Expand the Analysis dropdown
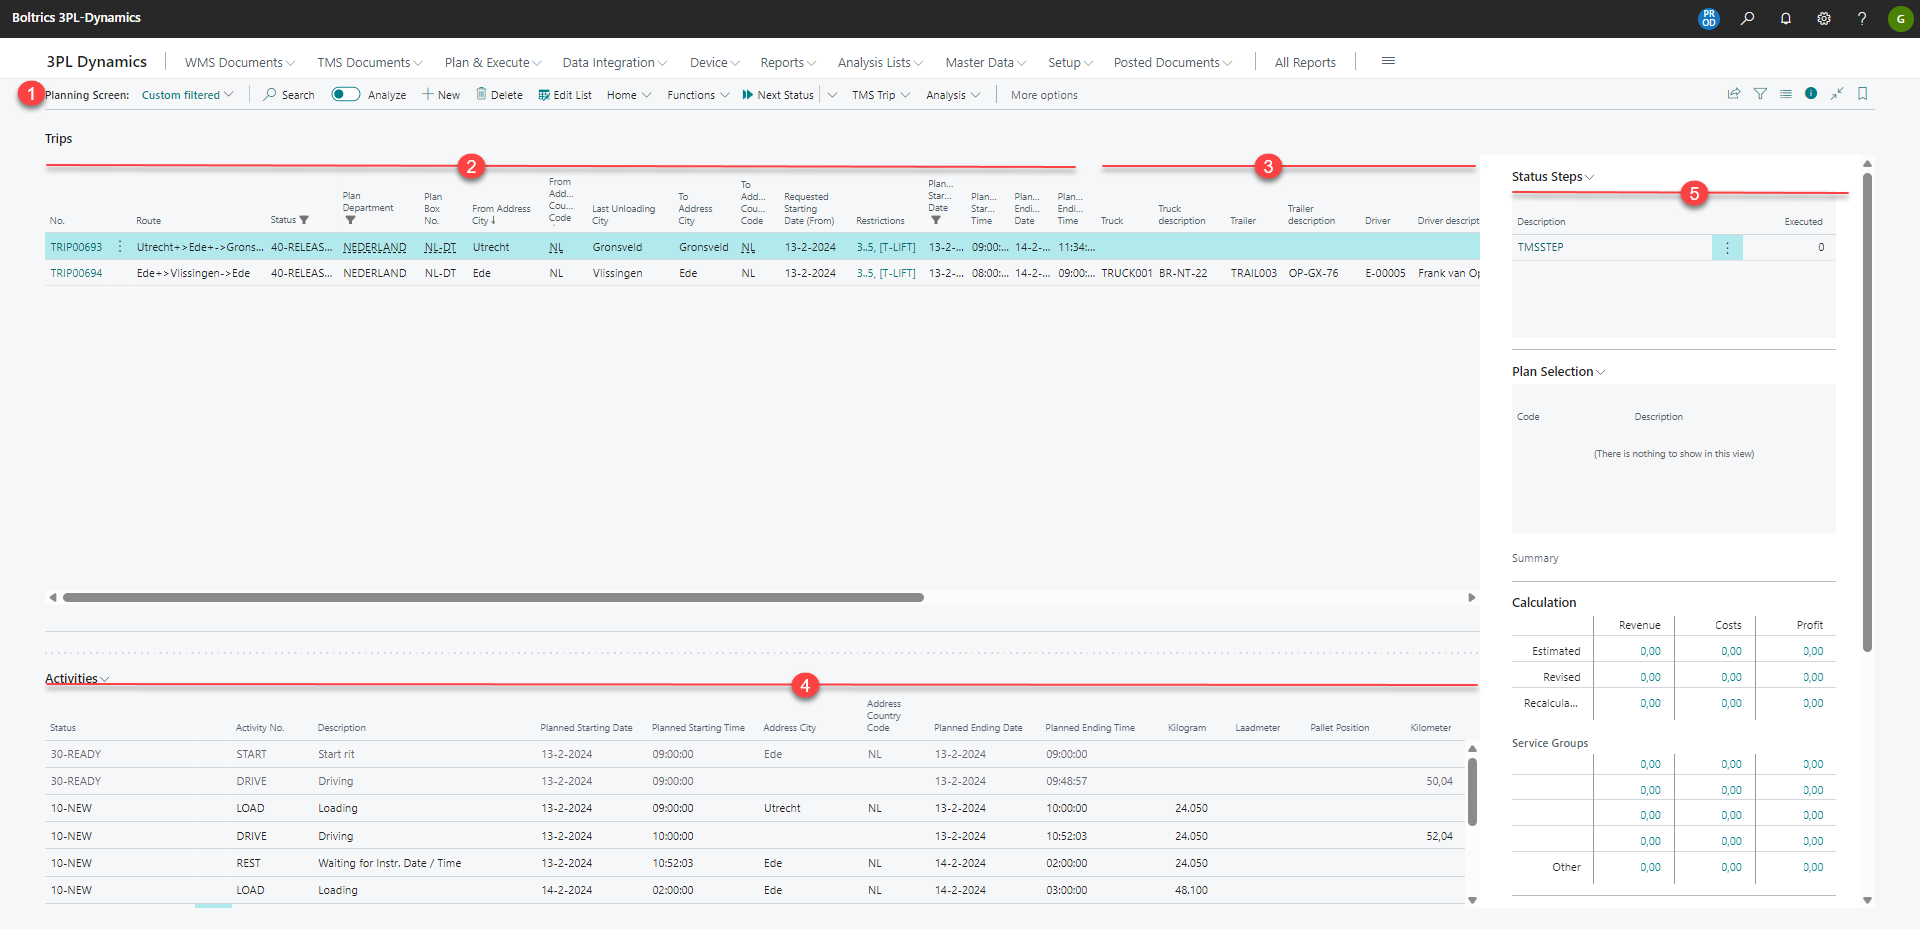Image resolution: width=1920 pixels, height=929 pixels. point(953,95)
